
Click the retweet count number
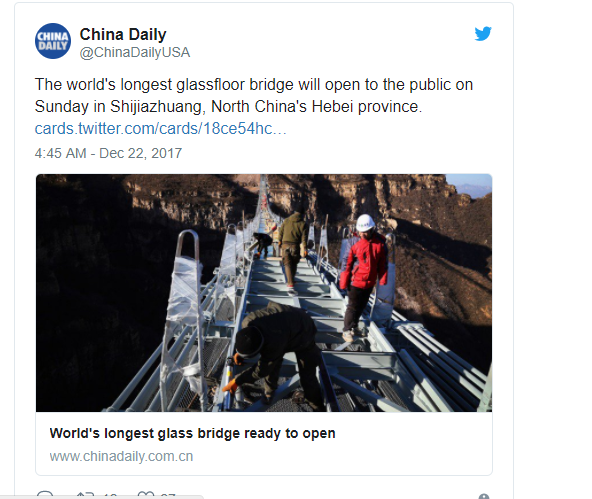pos(110,496)
